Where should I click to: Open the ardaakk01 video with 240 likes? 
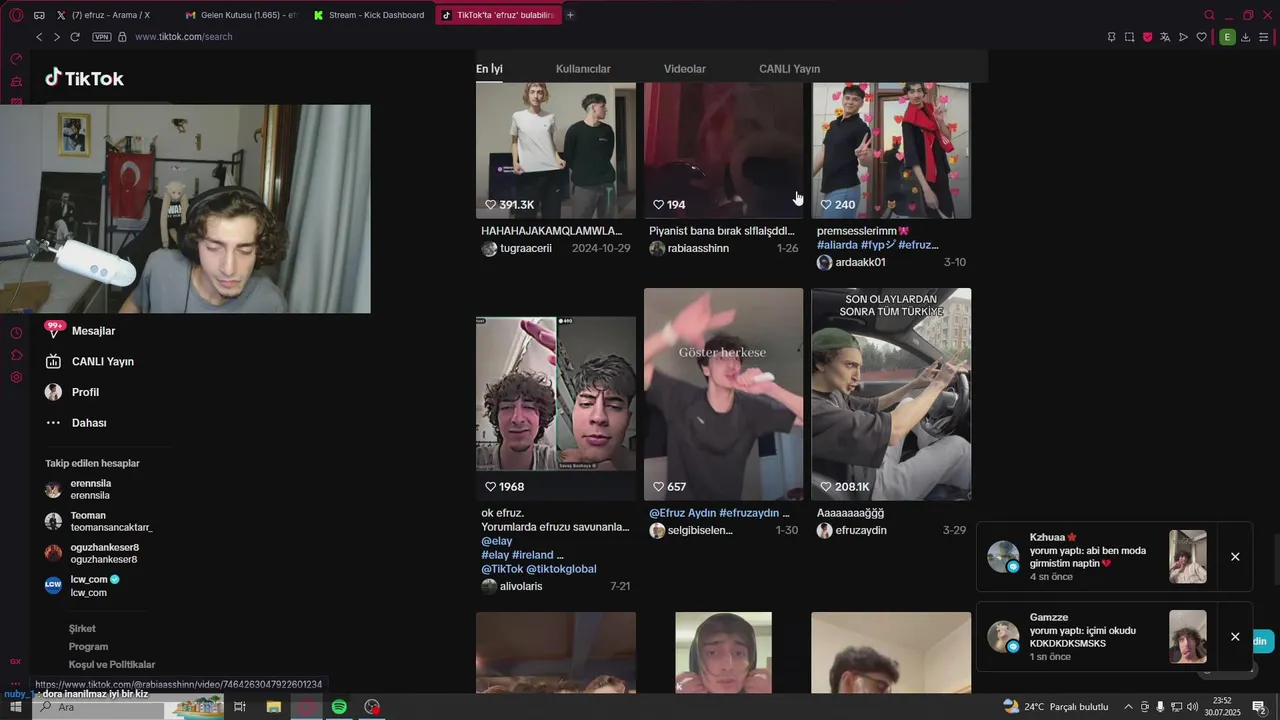coord(891,150)
